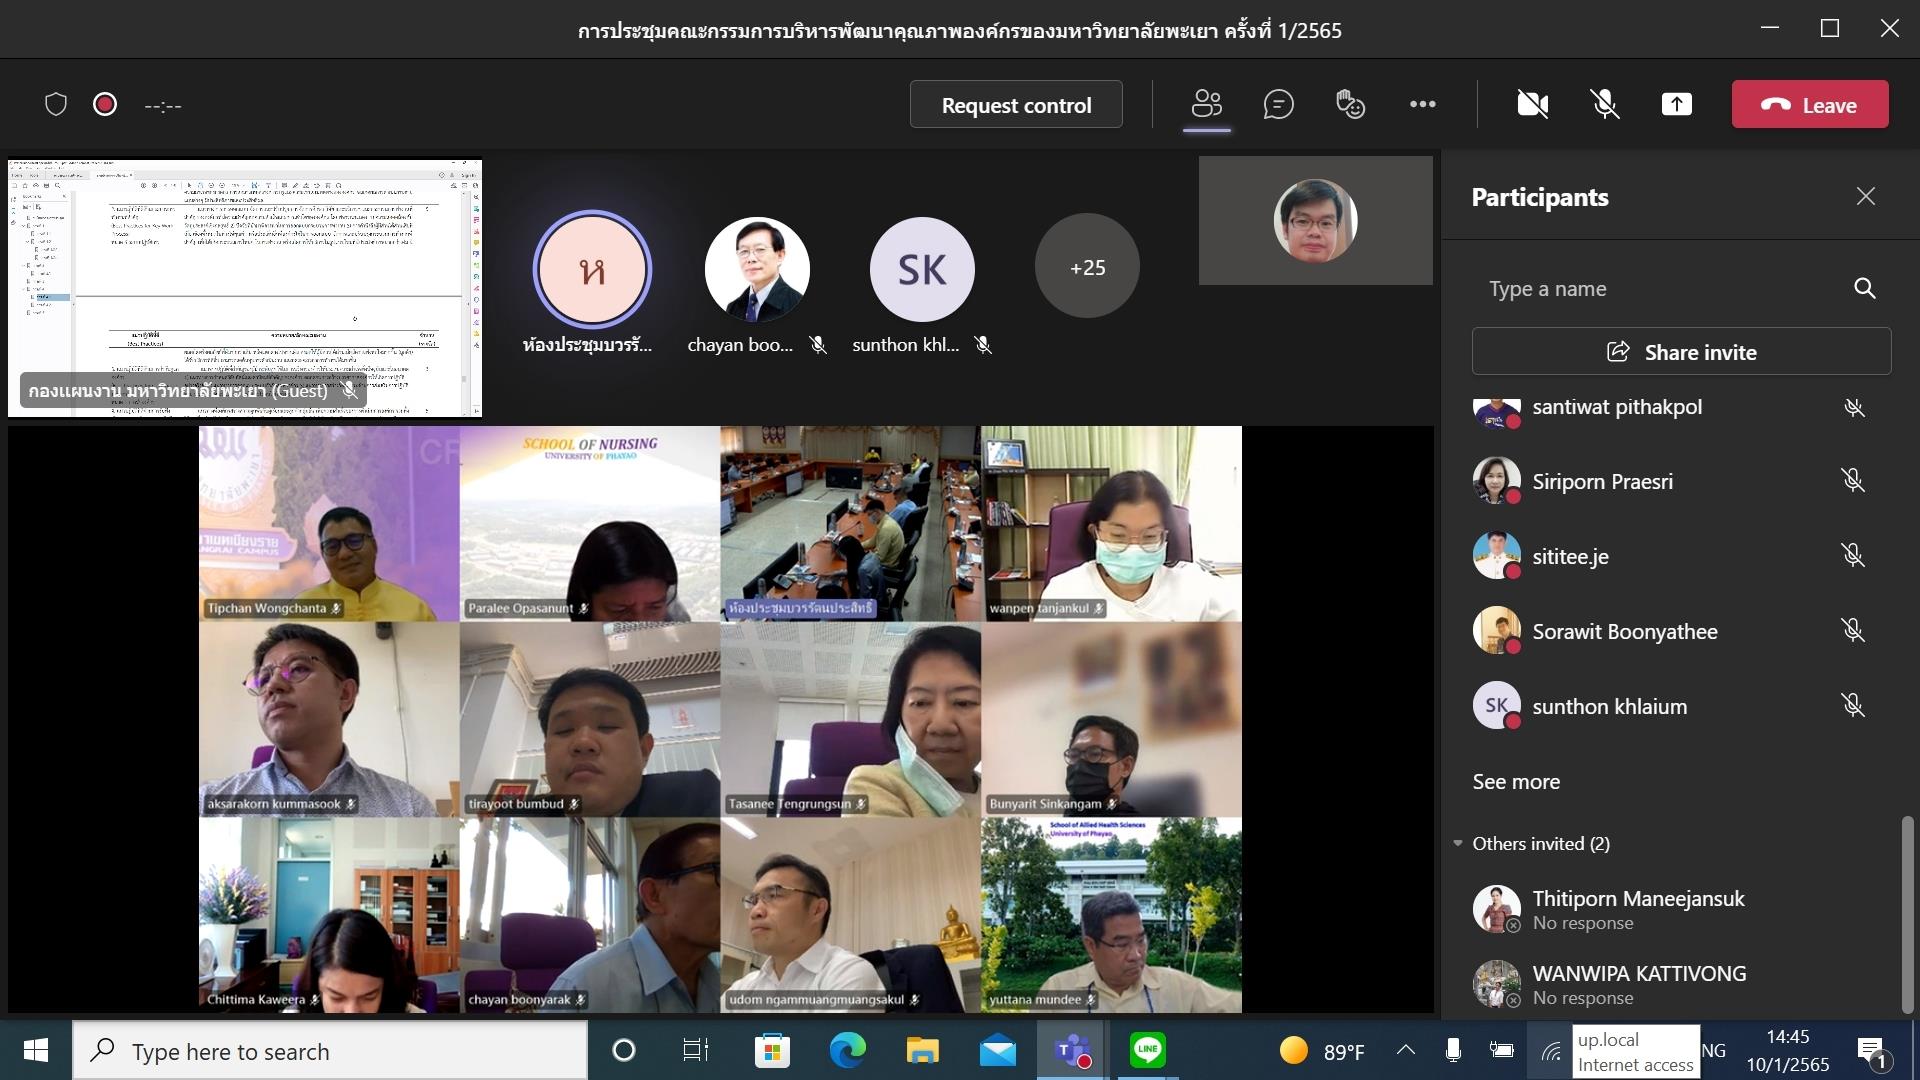Toggle mute icon for Siriporn Praesri

coord(1853,481)
